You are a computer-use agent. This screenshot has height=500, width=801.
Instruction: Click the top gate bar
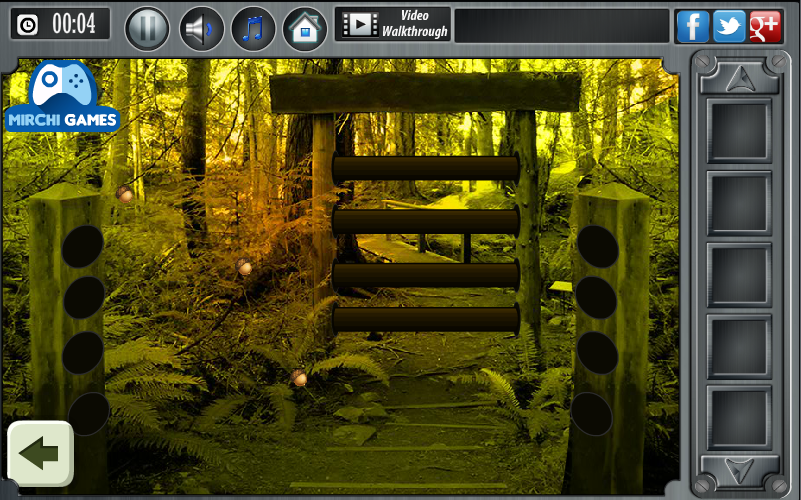[426, 168]
